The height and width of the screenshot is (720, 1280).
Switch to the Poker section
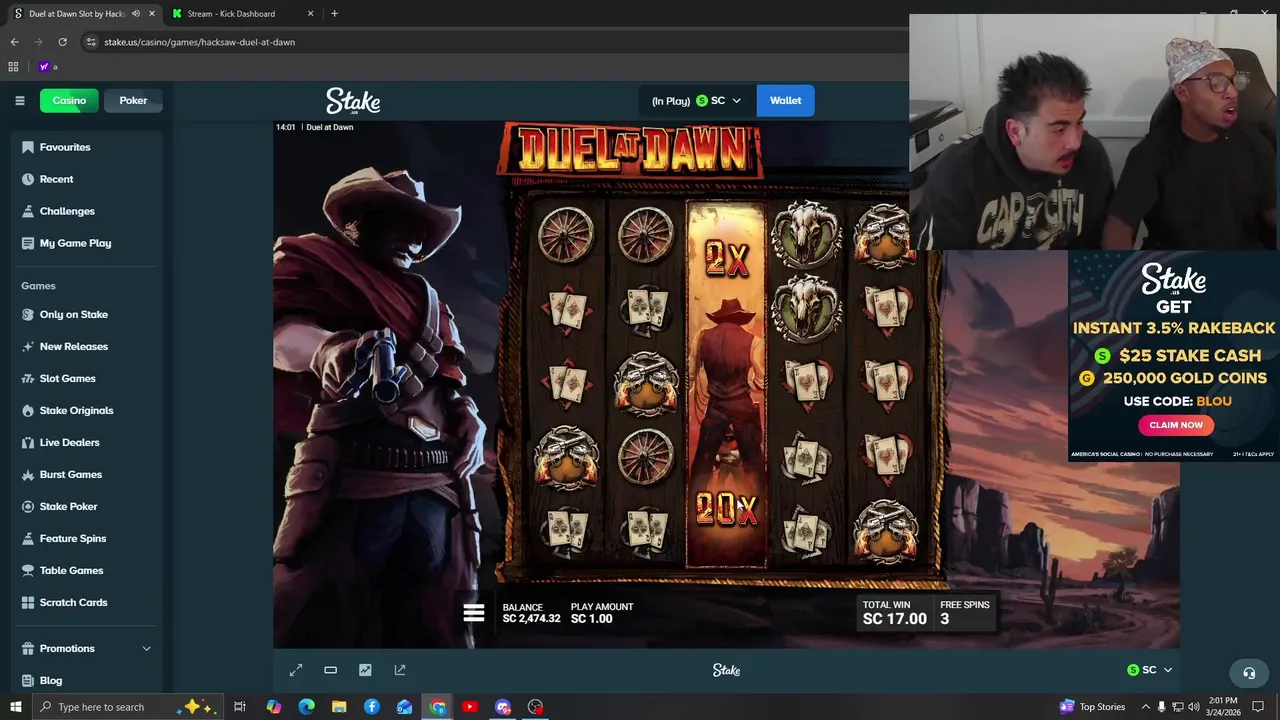[x=133, y=100]
